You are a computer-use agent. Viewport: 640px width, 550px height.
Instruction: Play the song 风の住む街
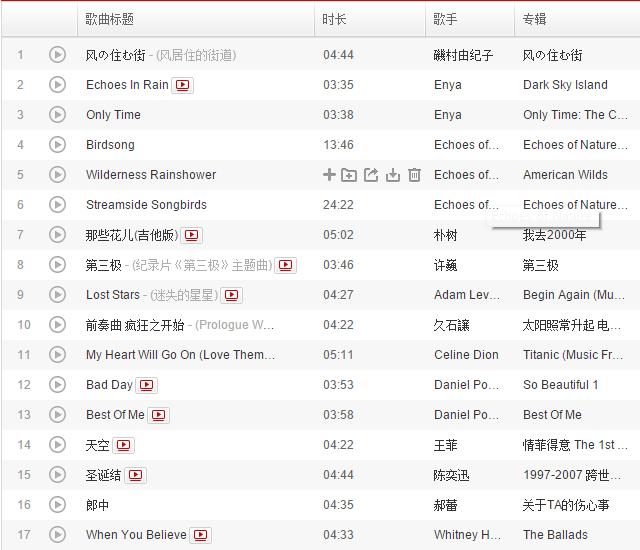click(57, 55)
